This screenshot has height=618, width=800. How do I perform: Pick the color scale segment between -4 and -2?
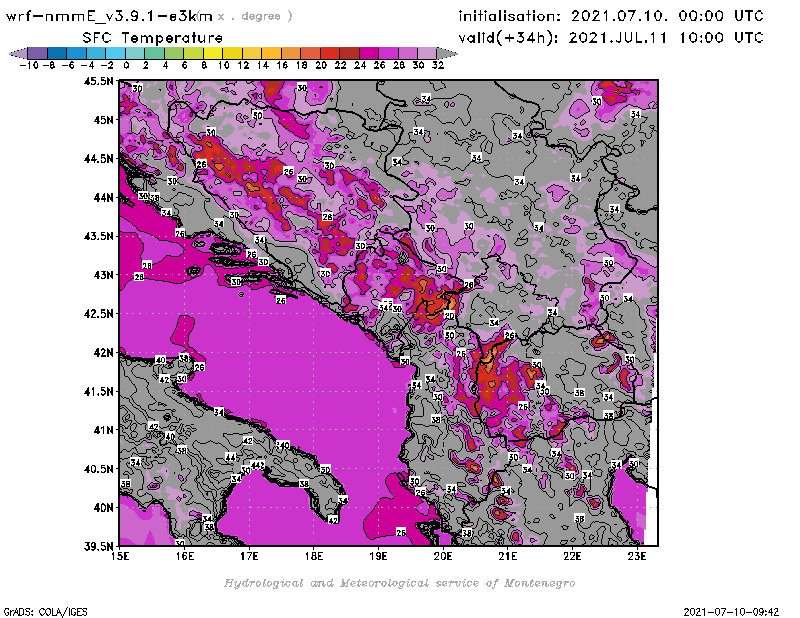coord(96,53)
